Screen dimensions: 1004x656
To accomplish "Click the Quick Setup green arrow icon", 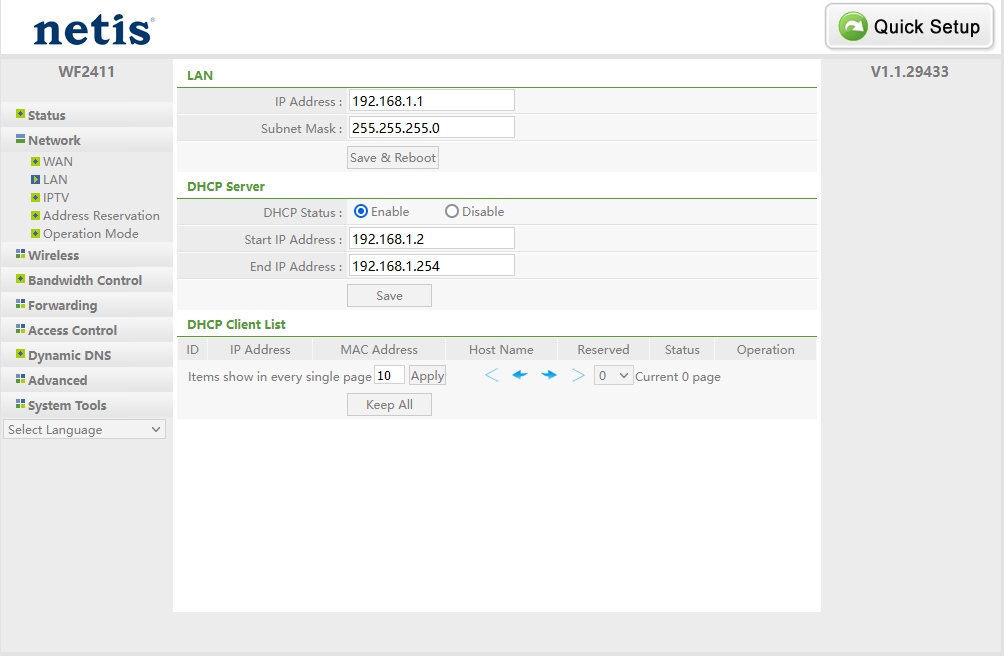I will [853, 27].
